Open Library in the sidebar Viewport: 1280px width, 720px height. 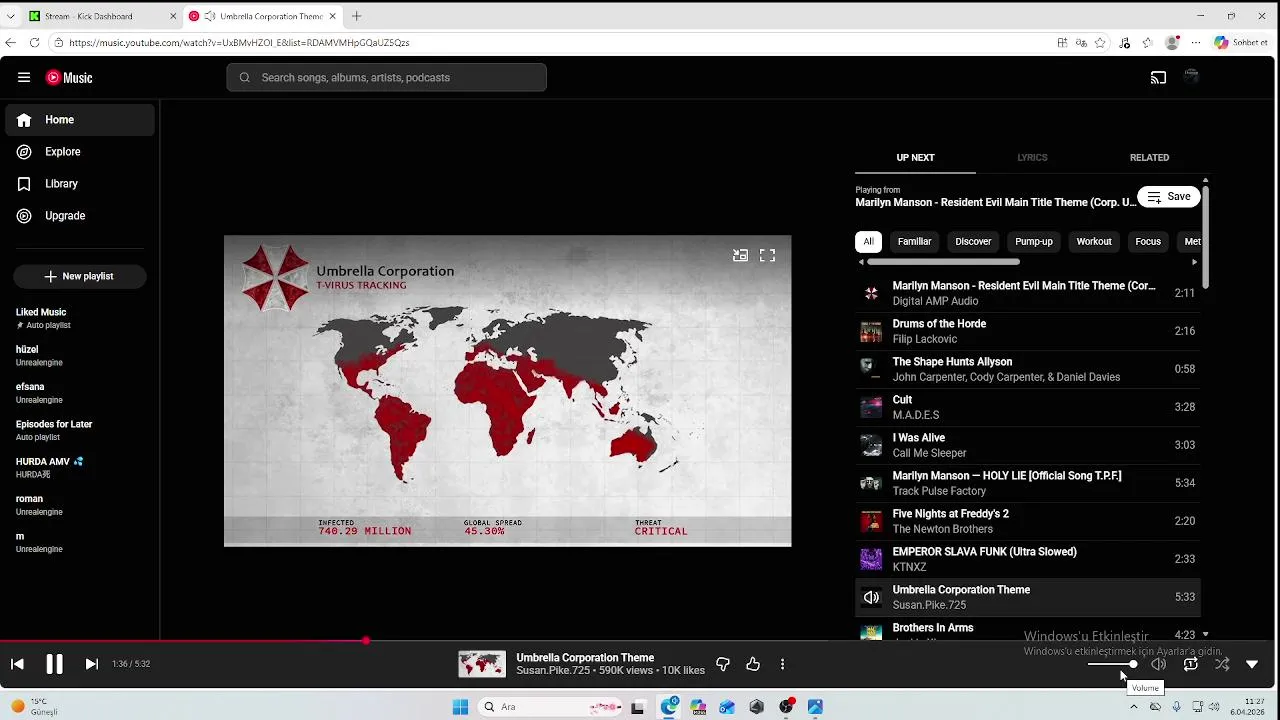[80, 184]
